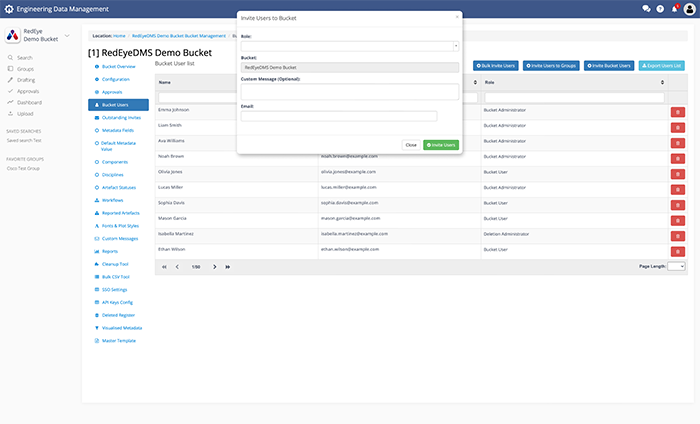The image size is (700, 424).
Task: Sort the table by Role column
Action: pyautogui.click(x=490, y=82)
